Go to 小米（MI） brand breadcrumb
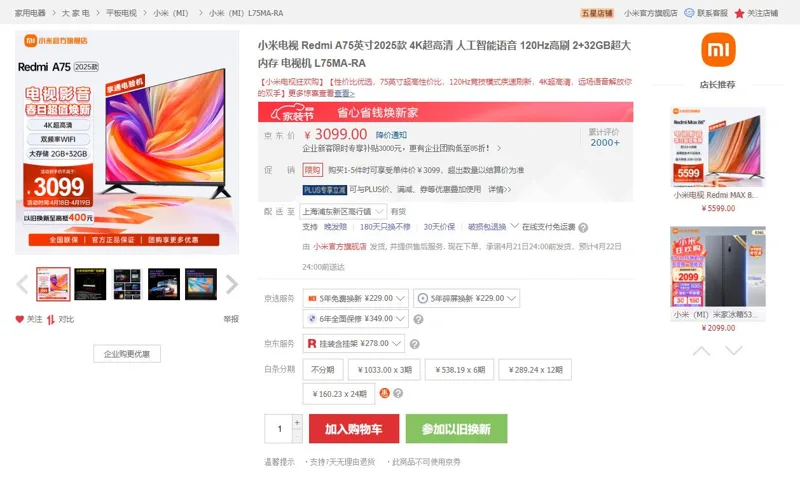This screenshot has width=800, height=477. coord(171,13)
